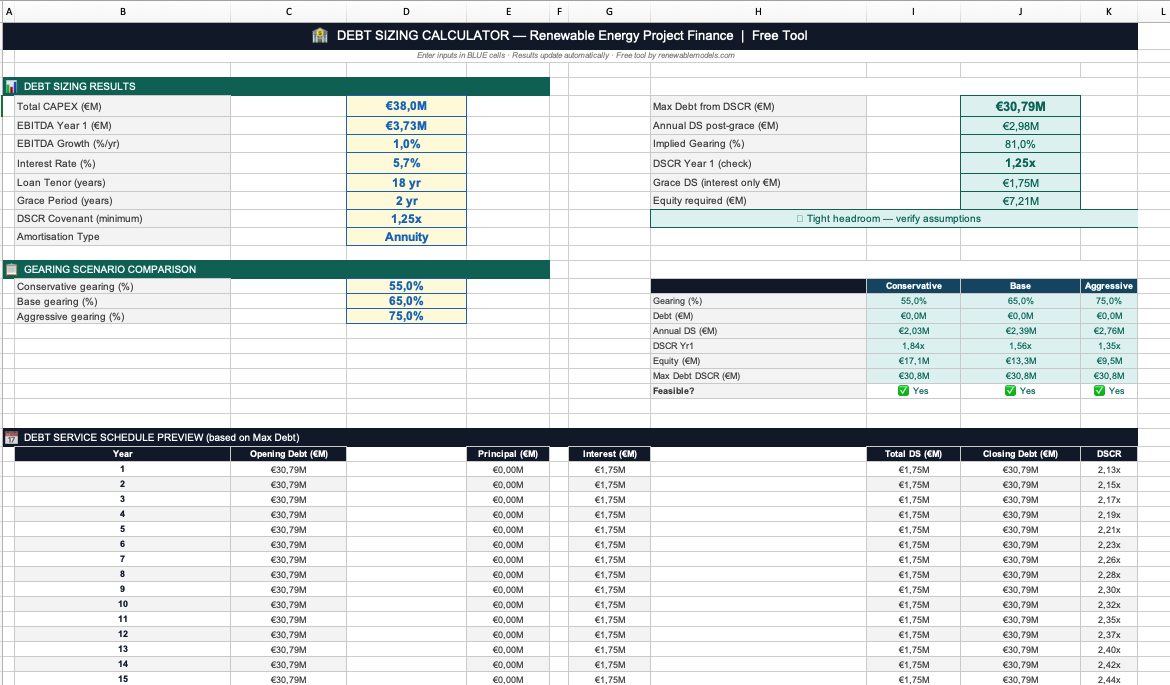Select the Aggressive gearing 75,0% input cell
The width and height of the screenshot is (1170, 685).
point(407,316)
